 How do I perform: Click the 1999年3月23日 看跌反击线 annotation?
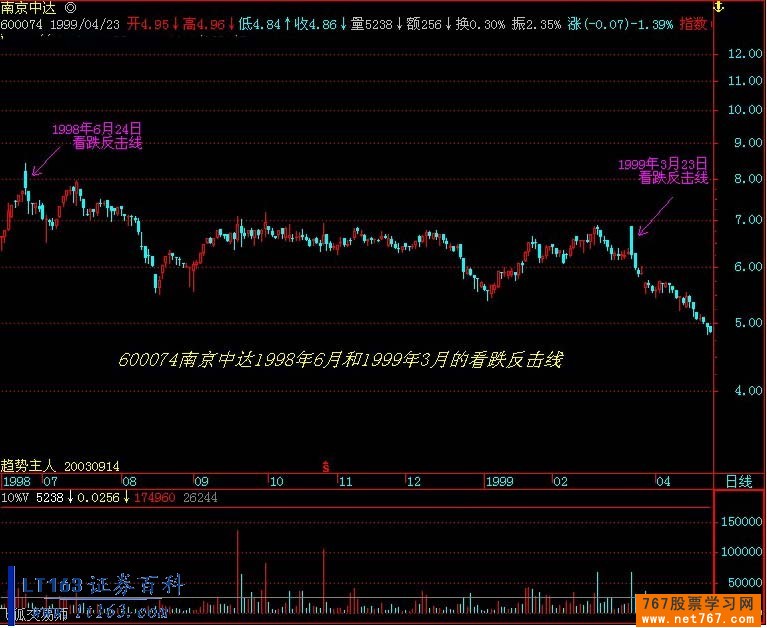(x=662, y=170)
